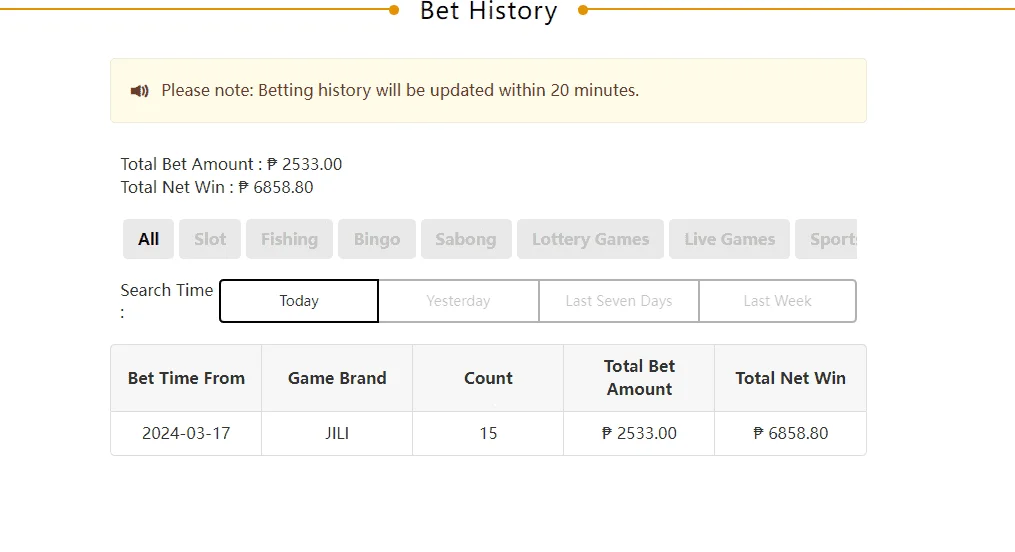
Task: Click the Total Net Win column header
Action: [x=790, y=378]
